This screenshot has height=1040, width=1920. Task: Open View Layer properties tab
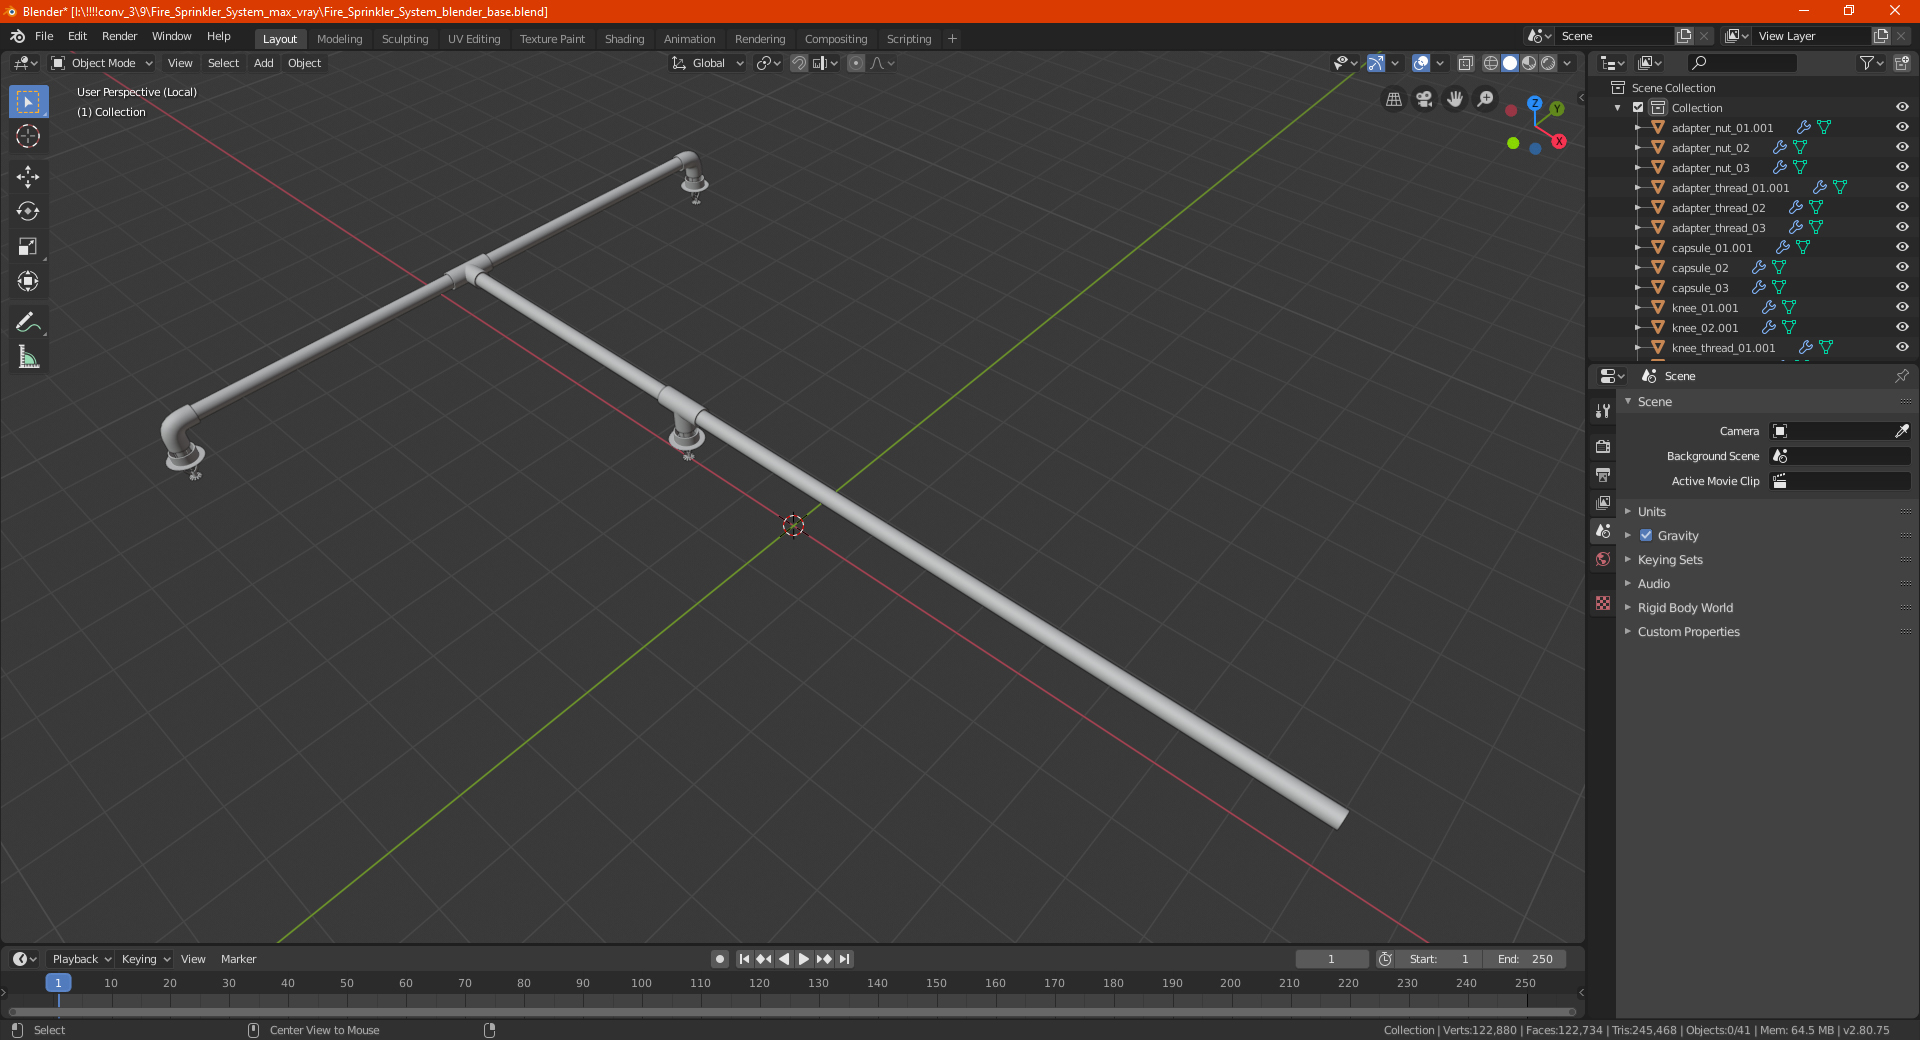[x=1603, y=502]
